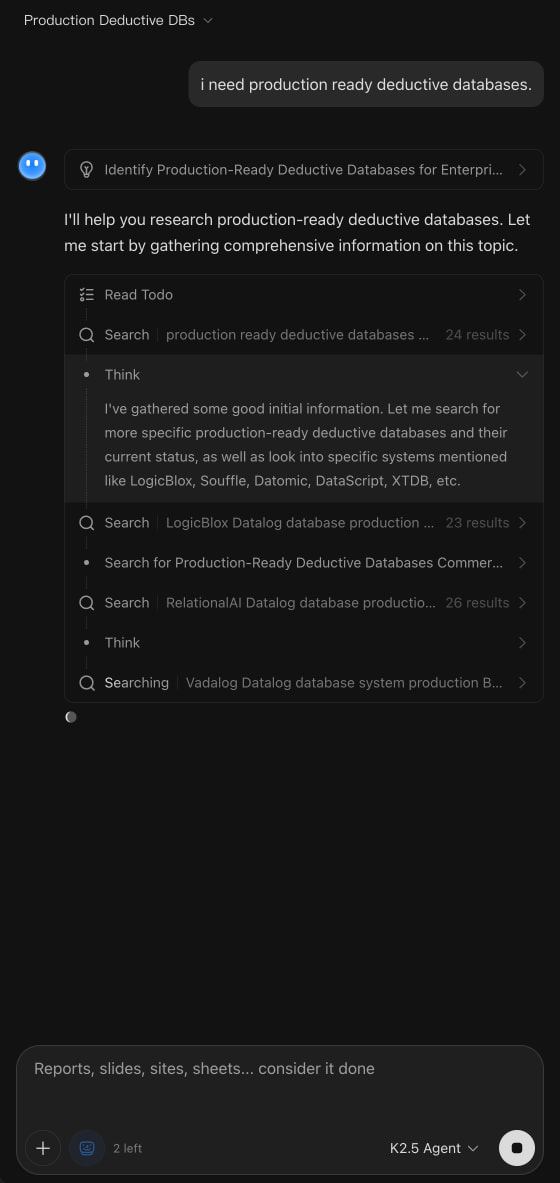Collapse the expanded Think section chevron
Screen dimensions: 560x1183
[522, 375]
